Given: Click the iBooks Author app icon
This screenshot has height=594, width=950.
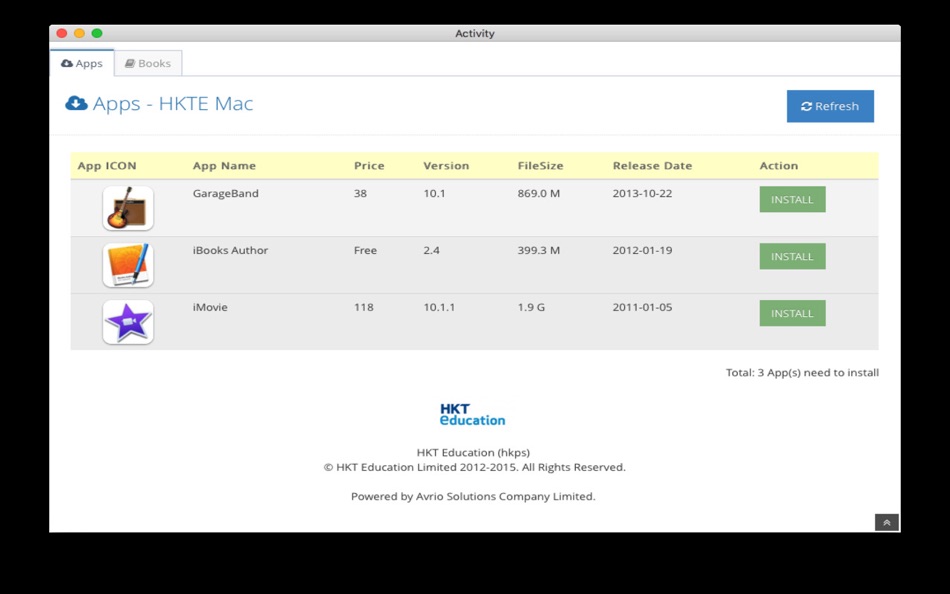Looking at the screenshot, I should pyautogui.click(x=127, y=265).
